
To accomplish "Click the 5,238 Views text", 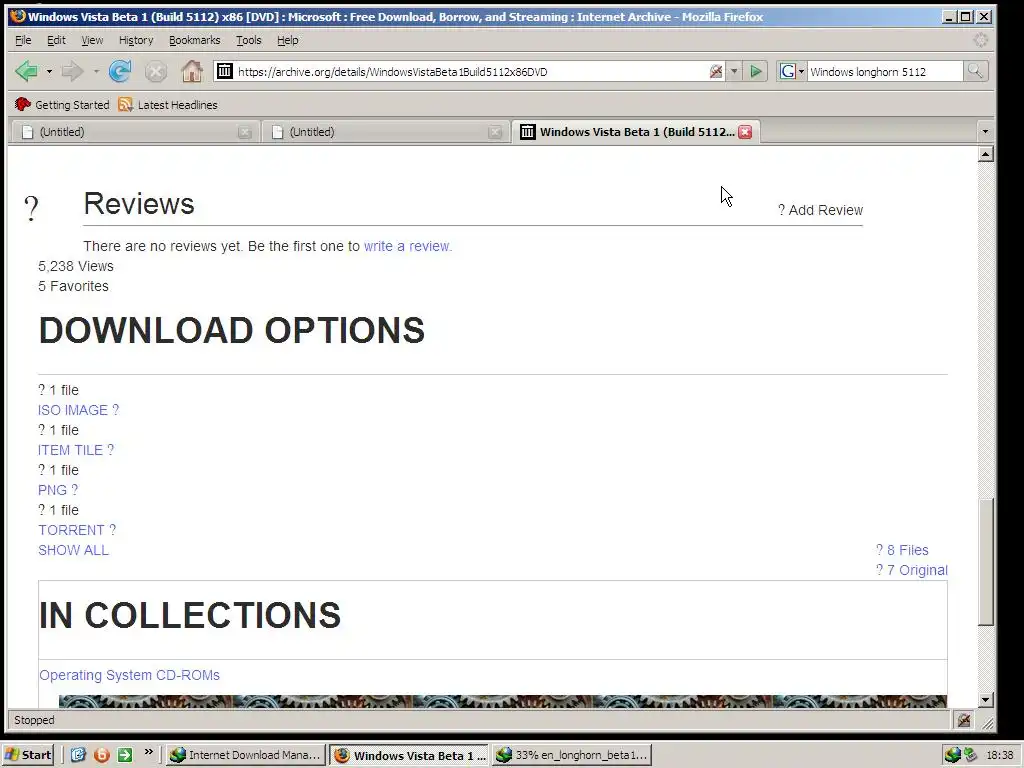I will 76,266.
